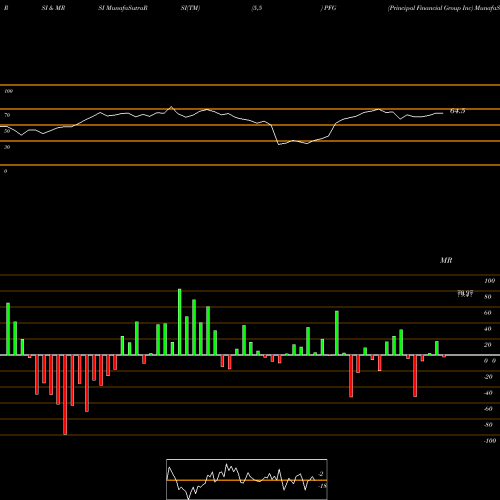Click the 50 level label on RSI axis
The width and height of the screenshot is (500, 500).
click(x=7, y=131)
